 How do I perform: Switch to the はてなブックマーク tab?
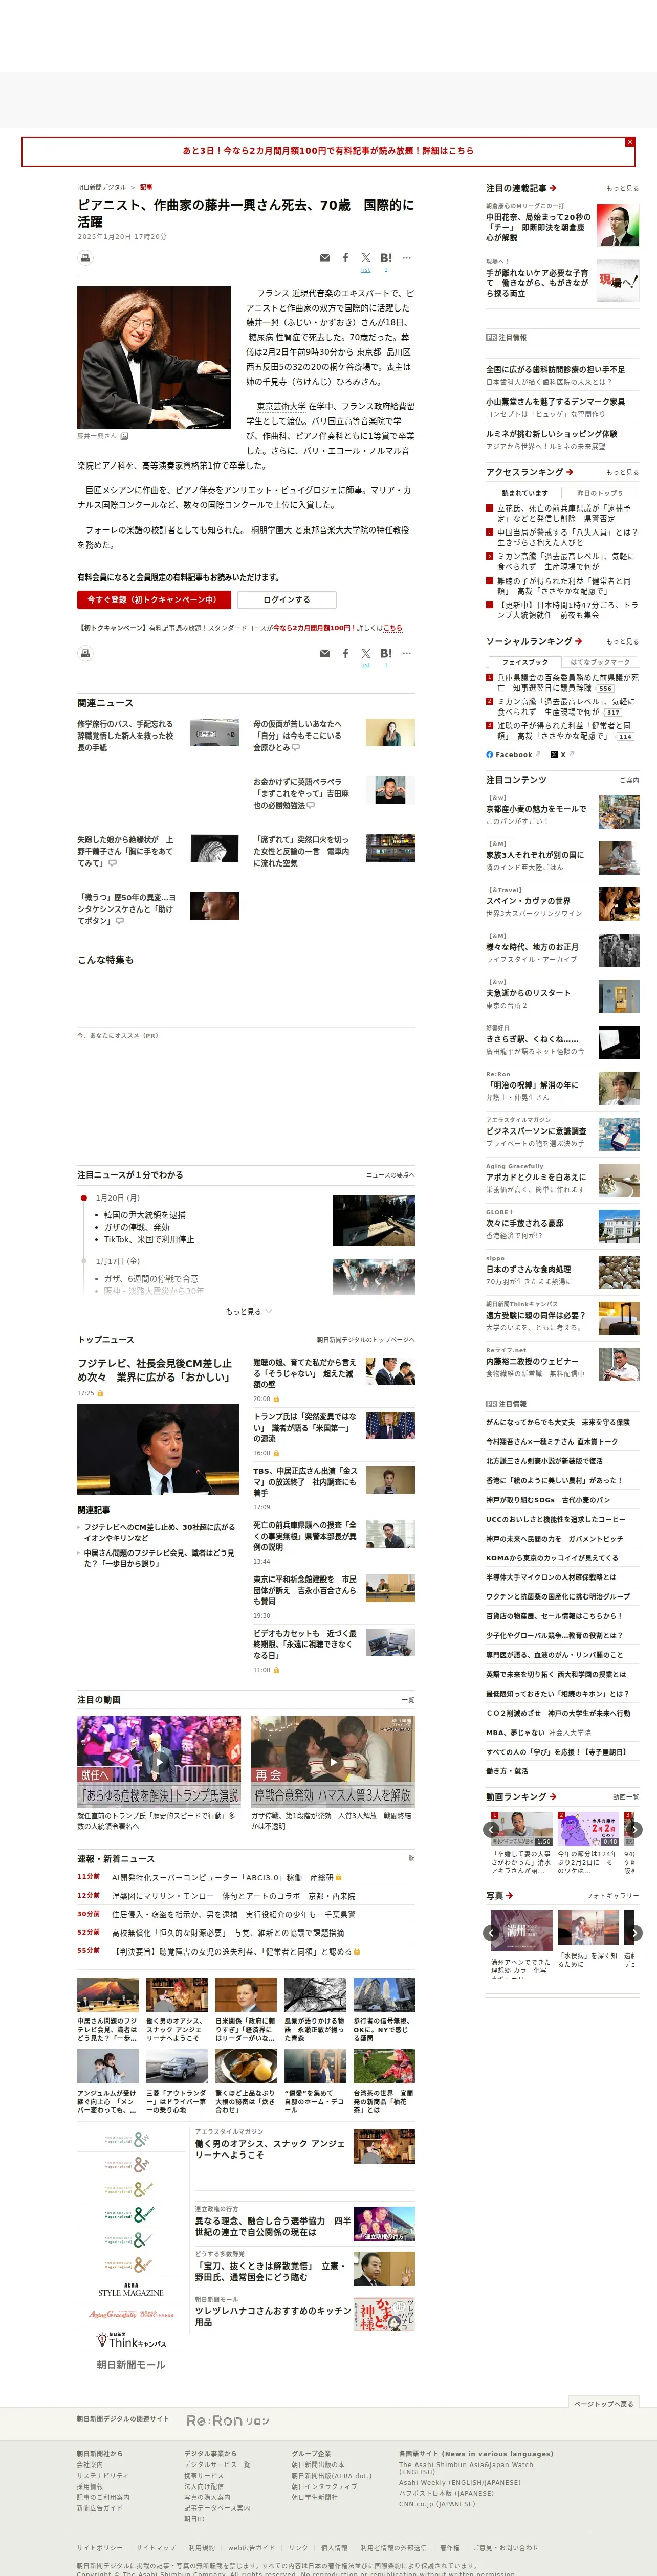pyautogui.click(x=599, y=662)
